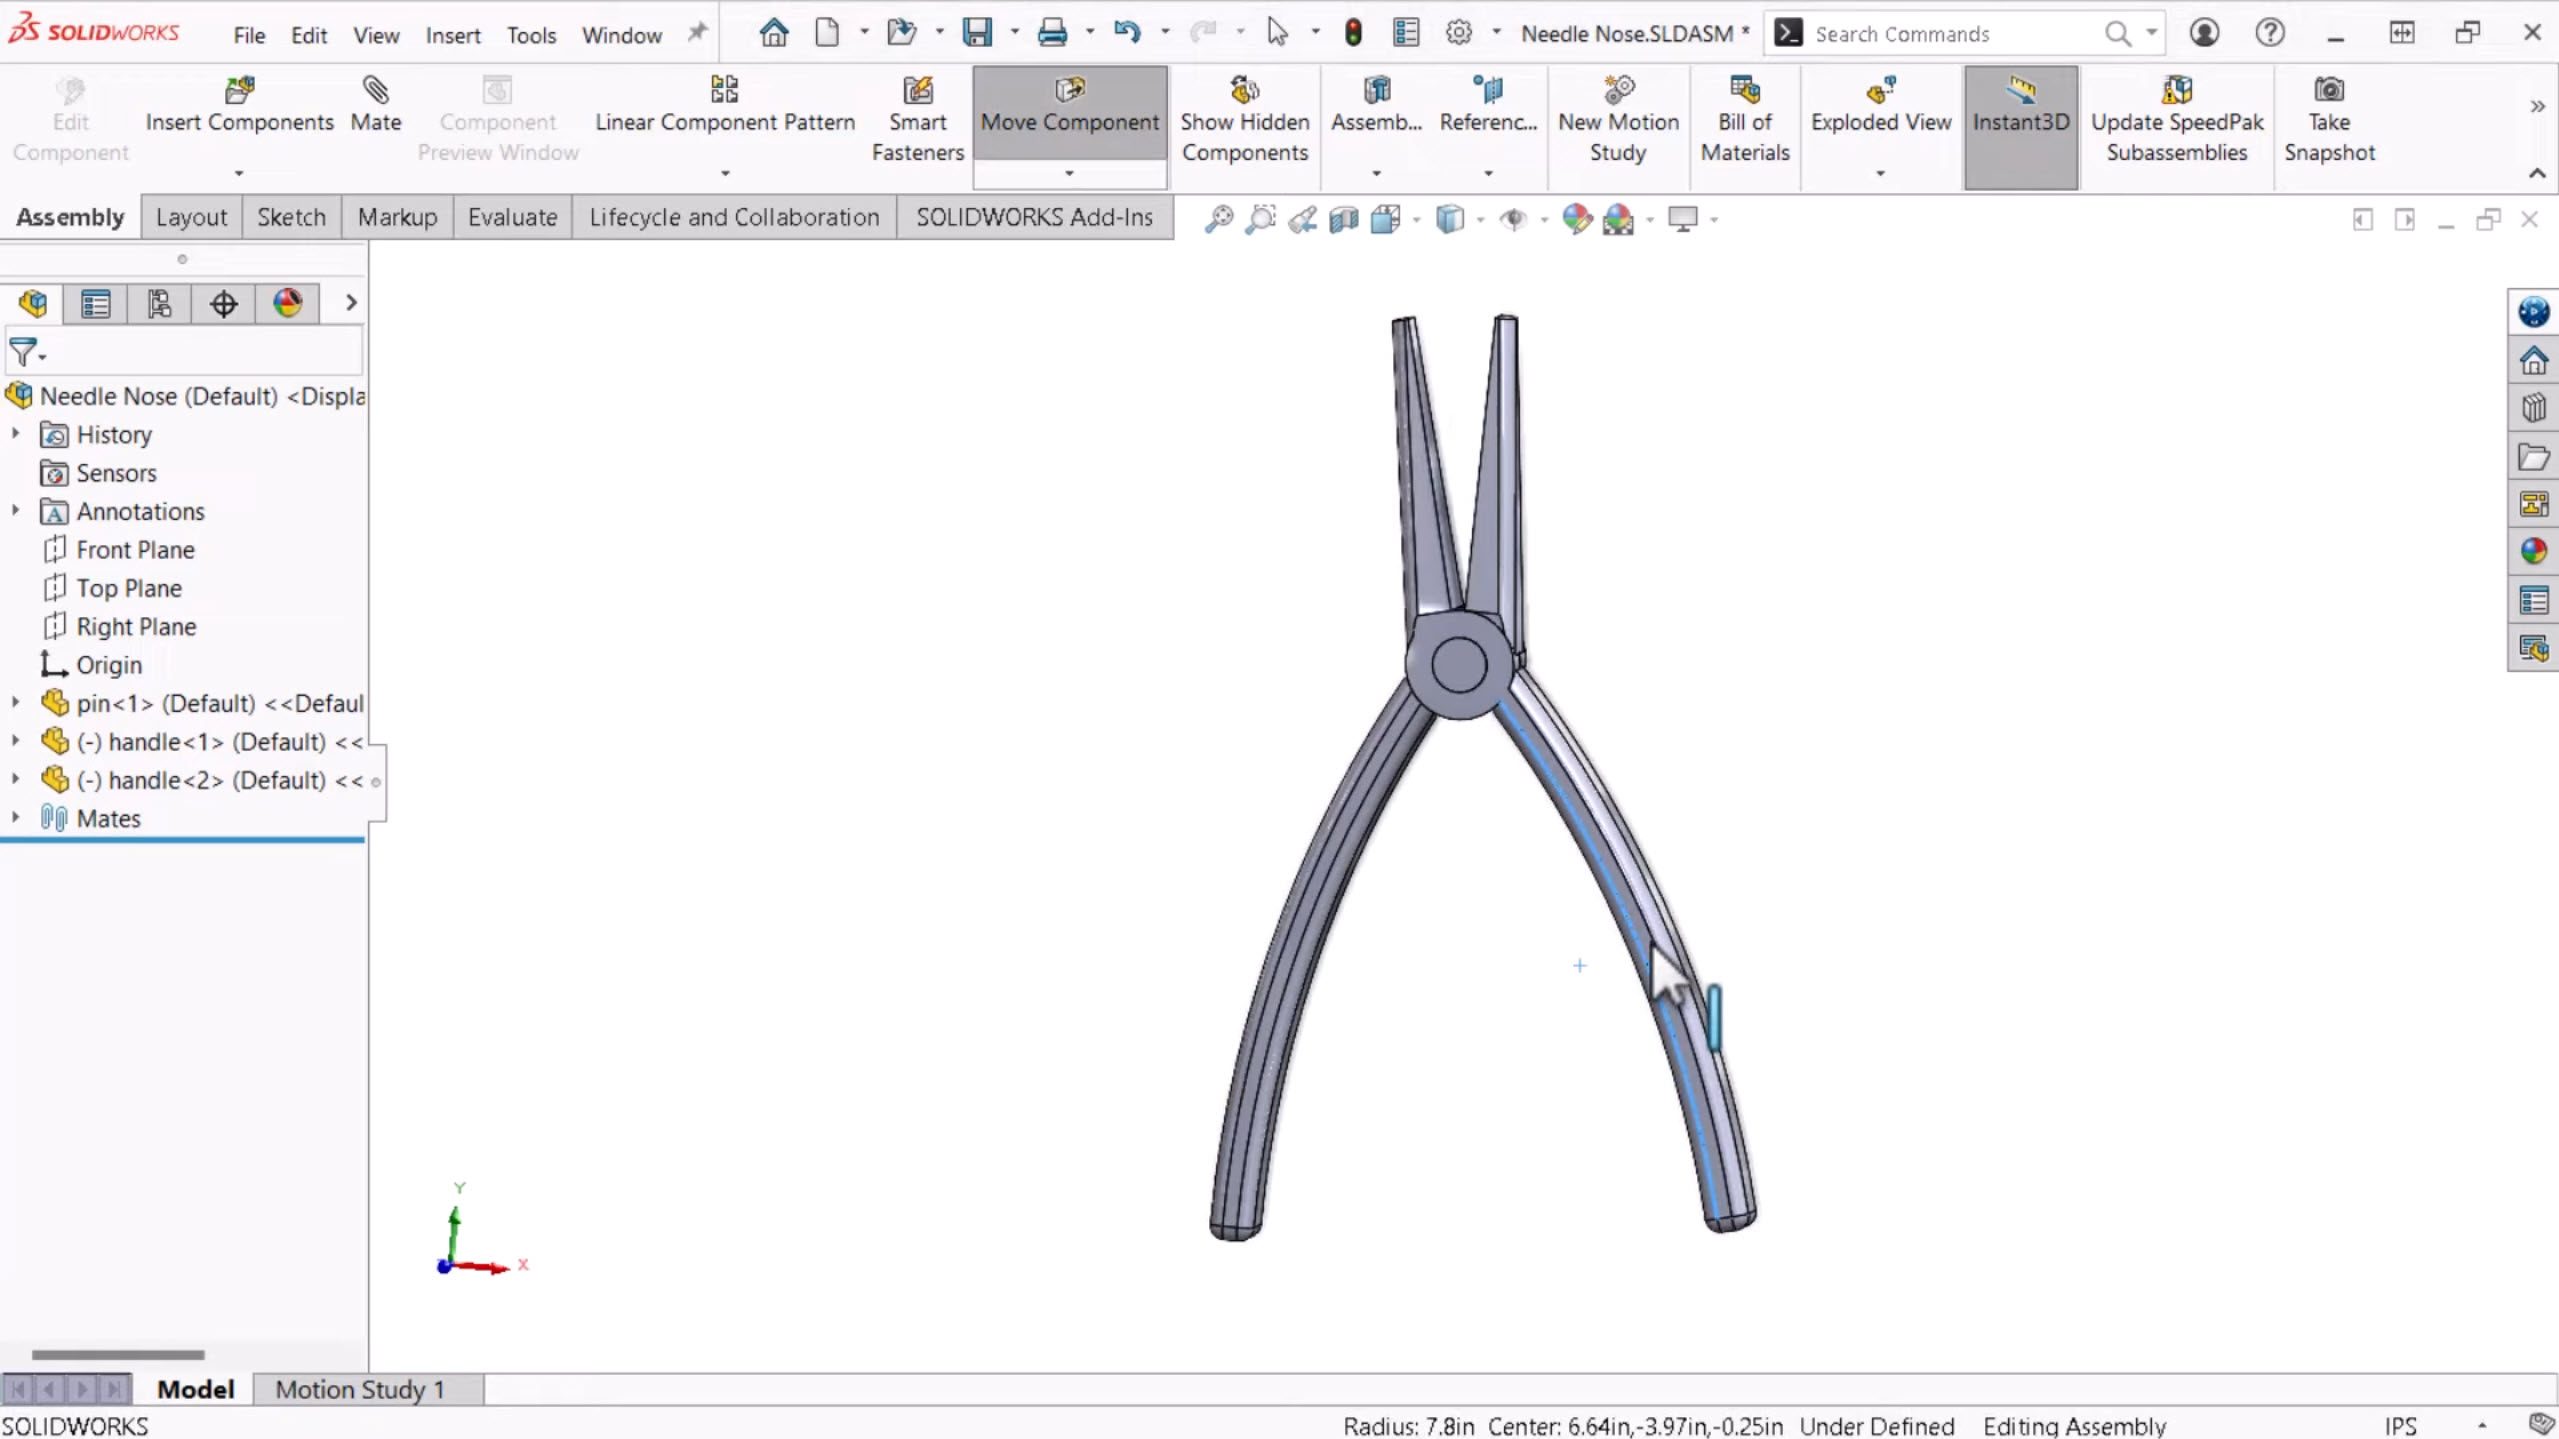
Task: Open the Display Style dropdown arrow
Action: pos(1480,219)
